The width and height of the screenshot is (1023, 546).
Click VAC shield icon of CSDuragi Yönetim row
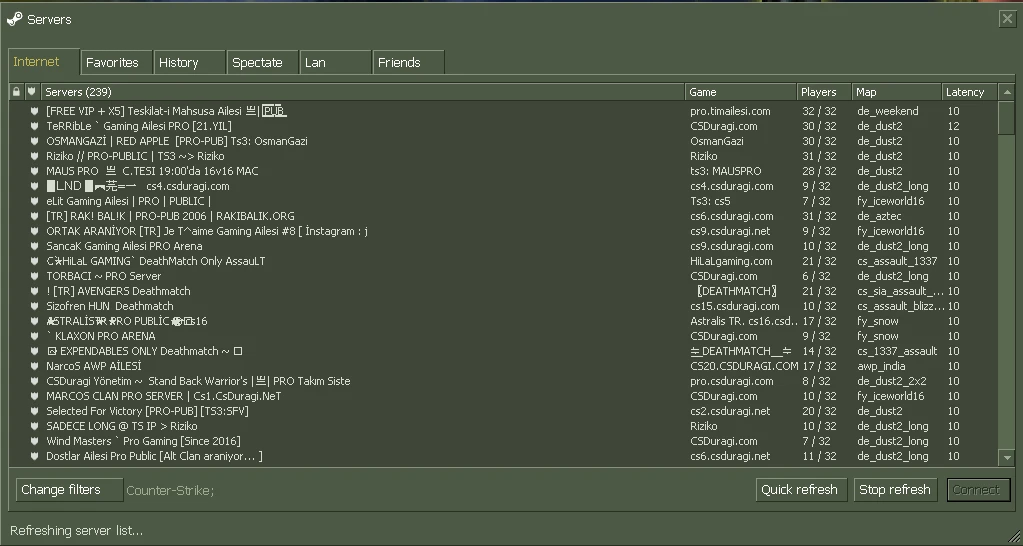(35, 381)
